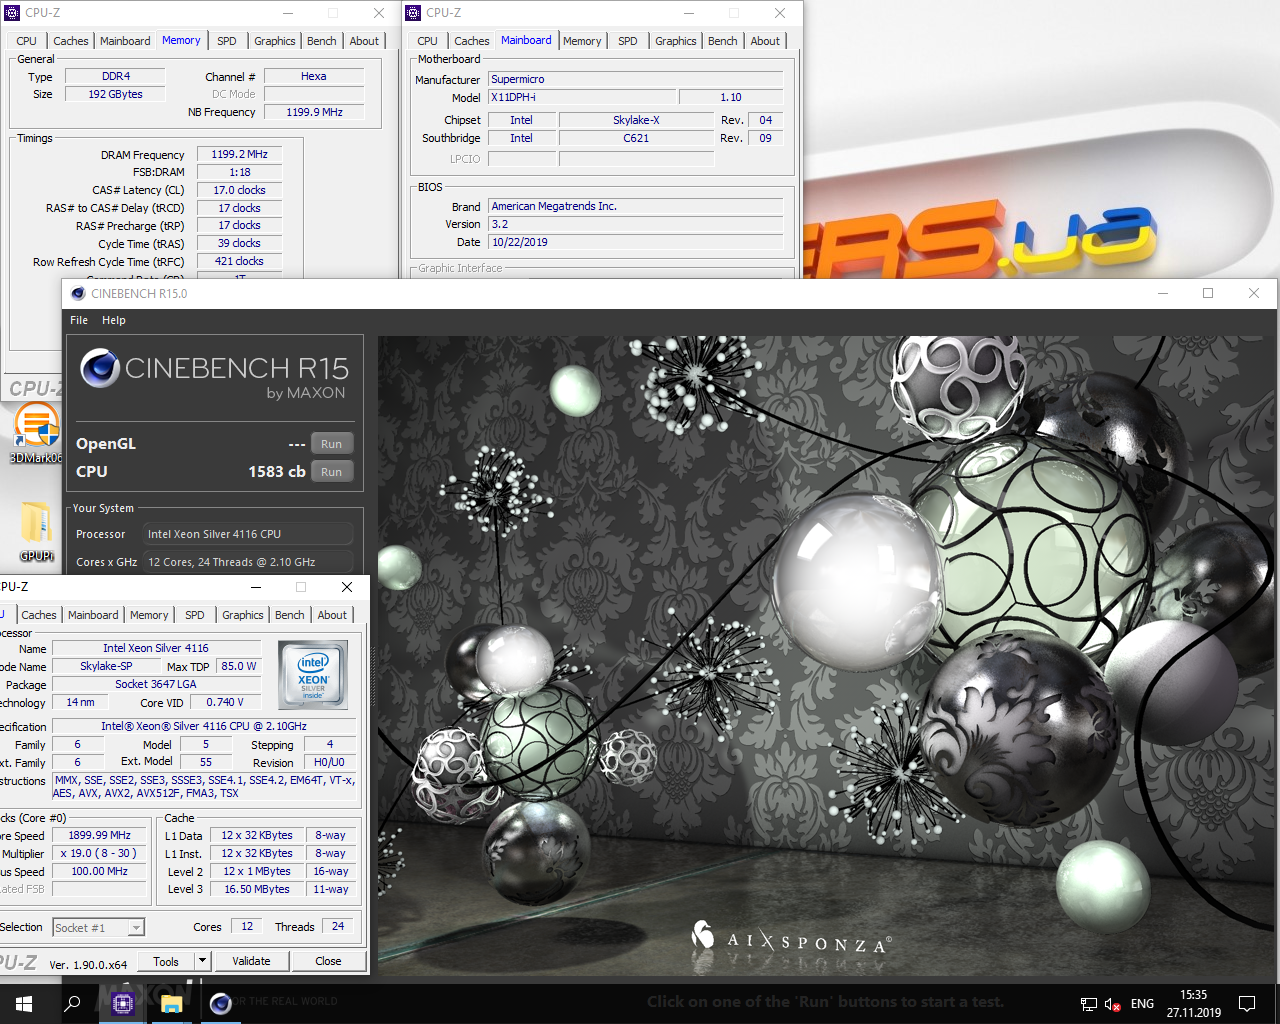
Task: Click the Processor field in Cinebench system info
Action: pyautogui.click(x=247, y=534)
